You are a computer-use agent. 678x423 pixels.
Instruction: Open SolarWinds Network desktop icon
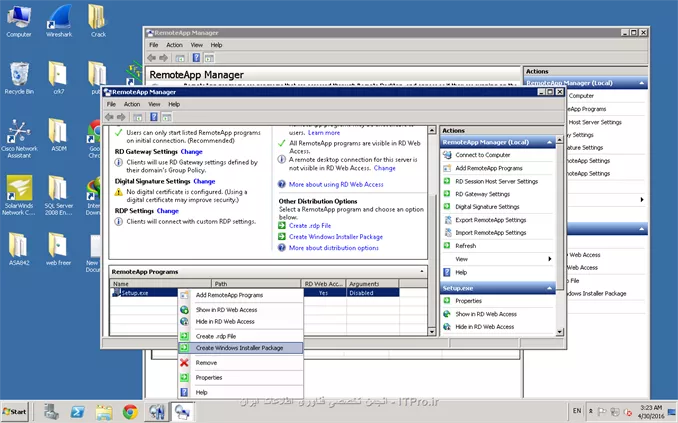19,195
